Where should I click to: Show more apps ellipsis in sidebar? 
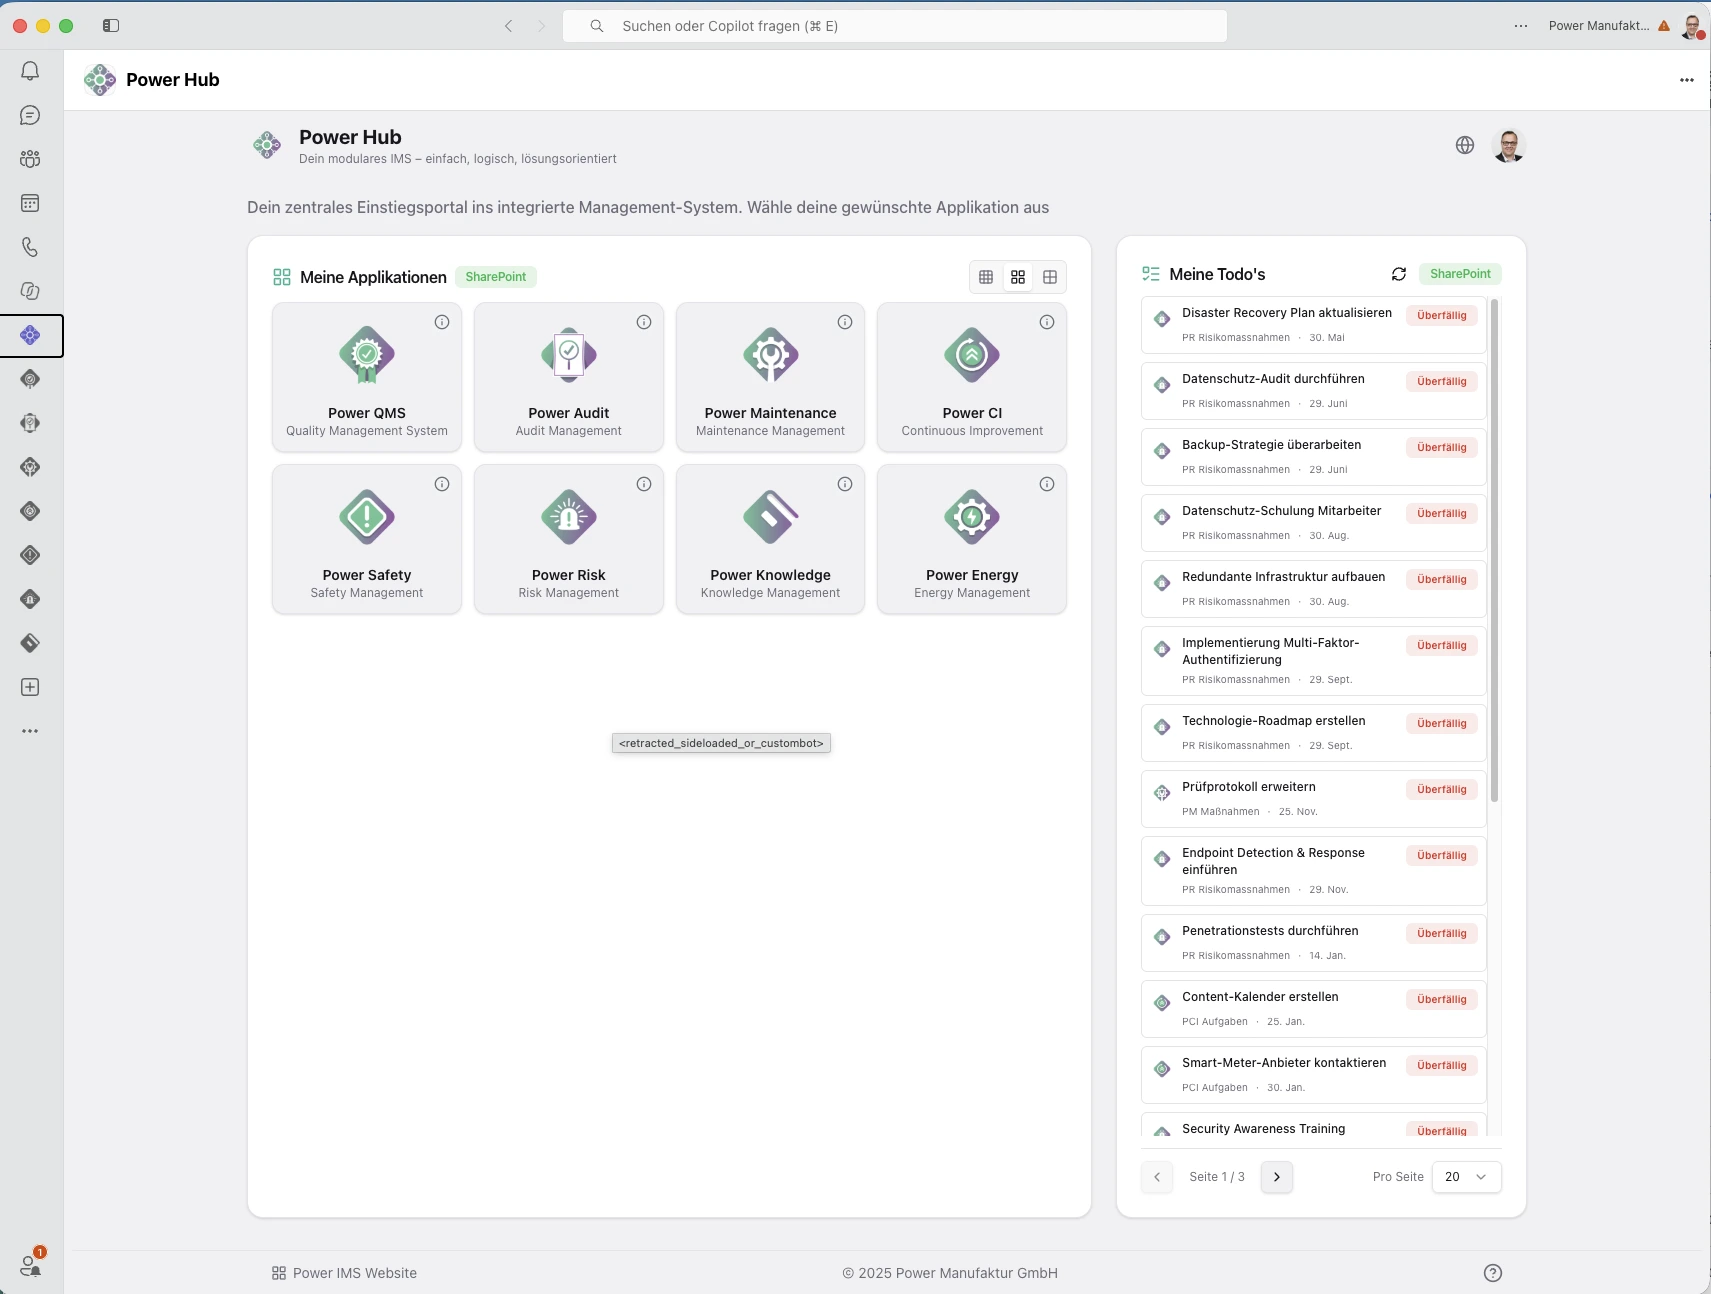click(x=30, y=731)
